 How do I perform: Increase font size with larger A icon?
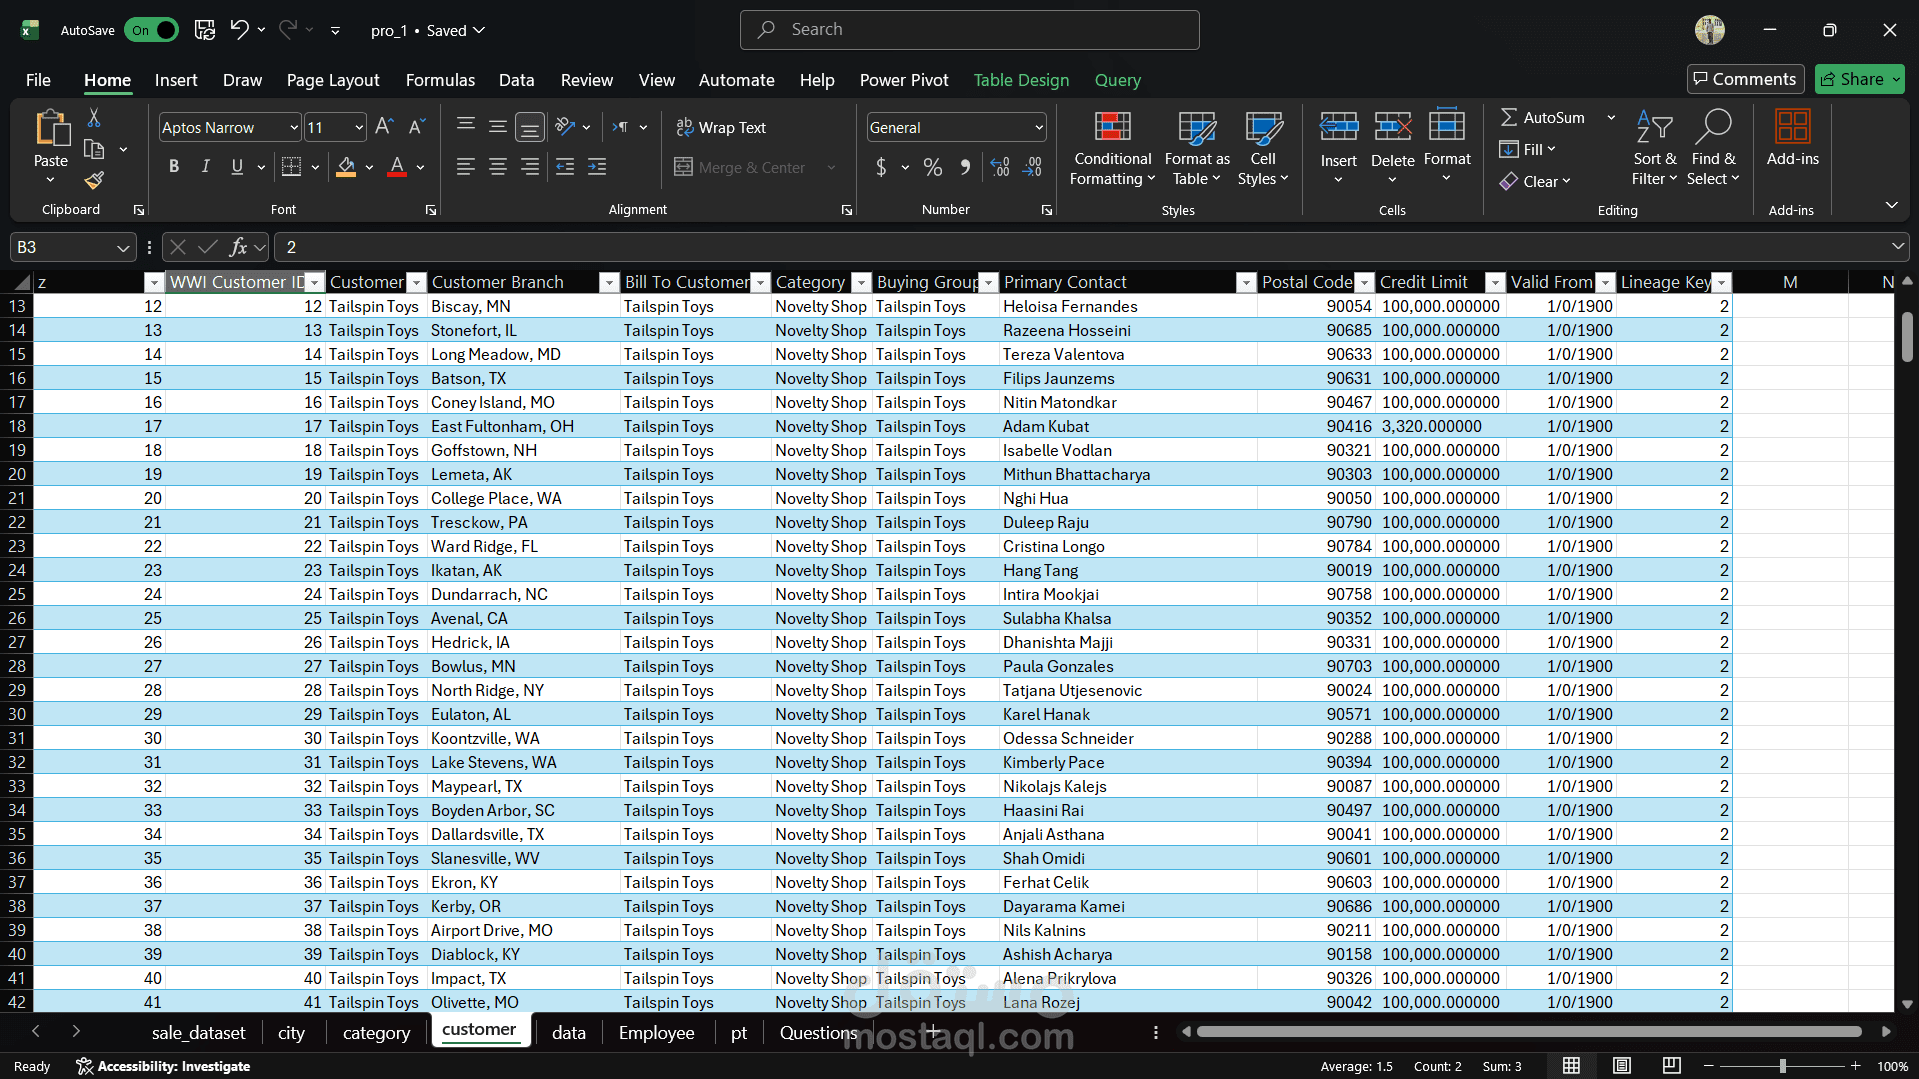click(384, 127)
